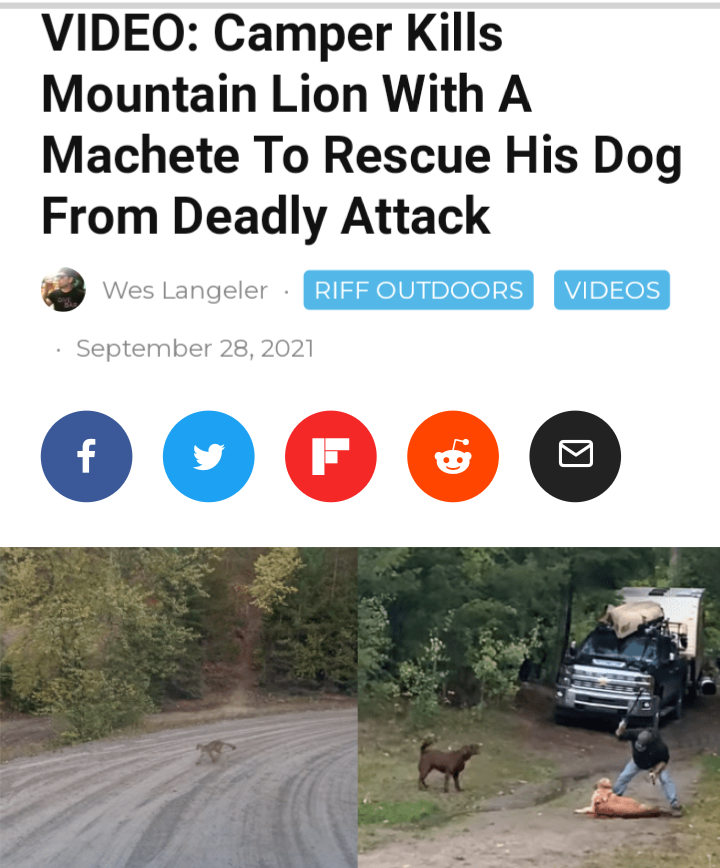Email the article using the envelope icon
This screenshot has width=720, height=868.
[x=576, y=456]
